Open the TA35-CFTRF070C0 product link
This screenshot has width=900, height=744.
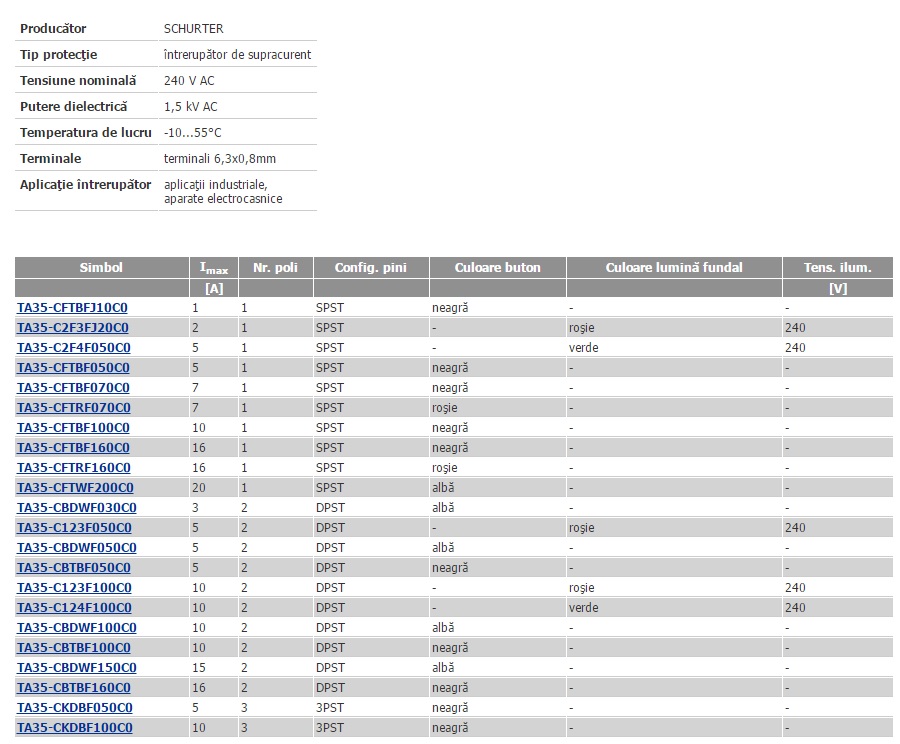[x=73, y=408]
